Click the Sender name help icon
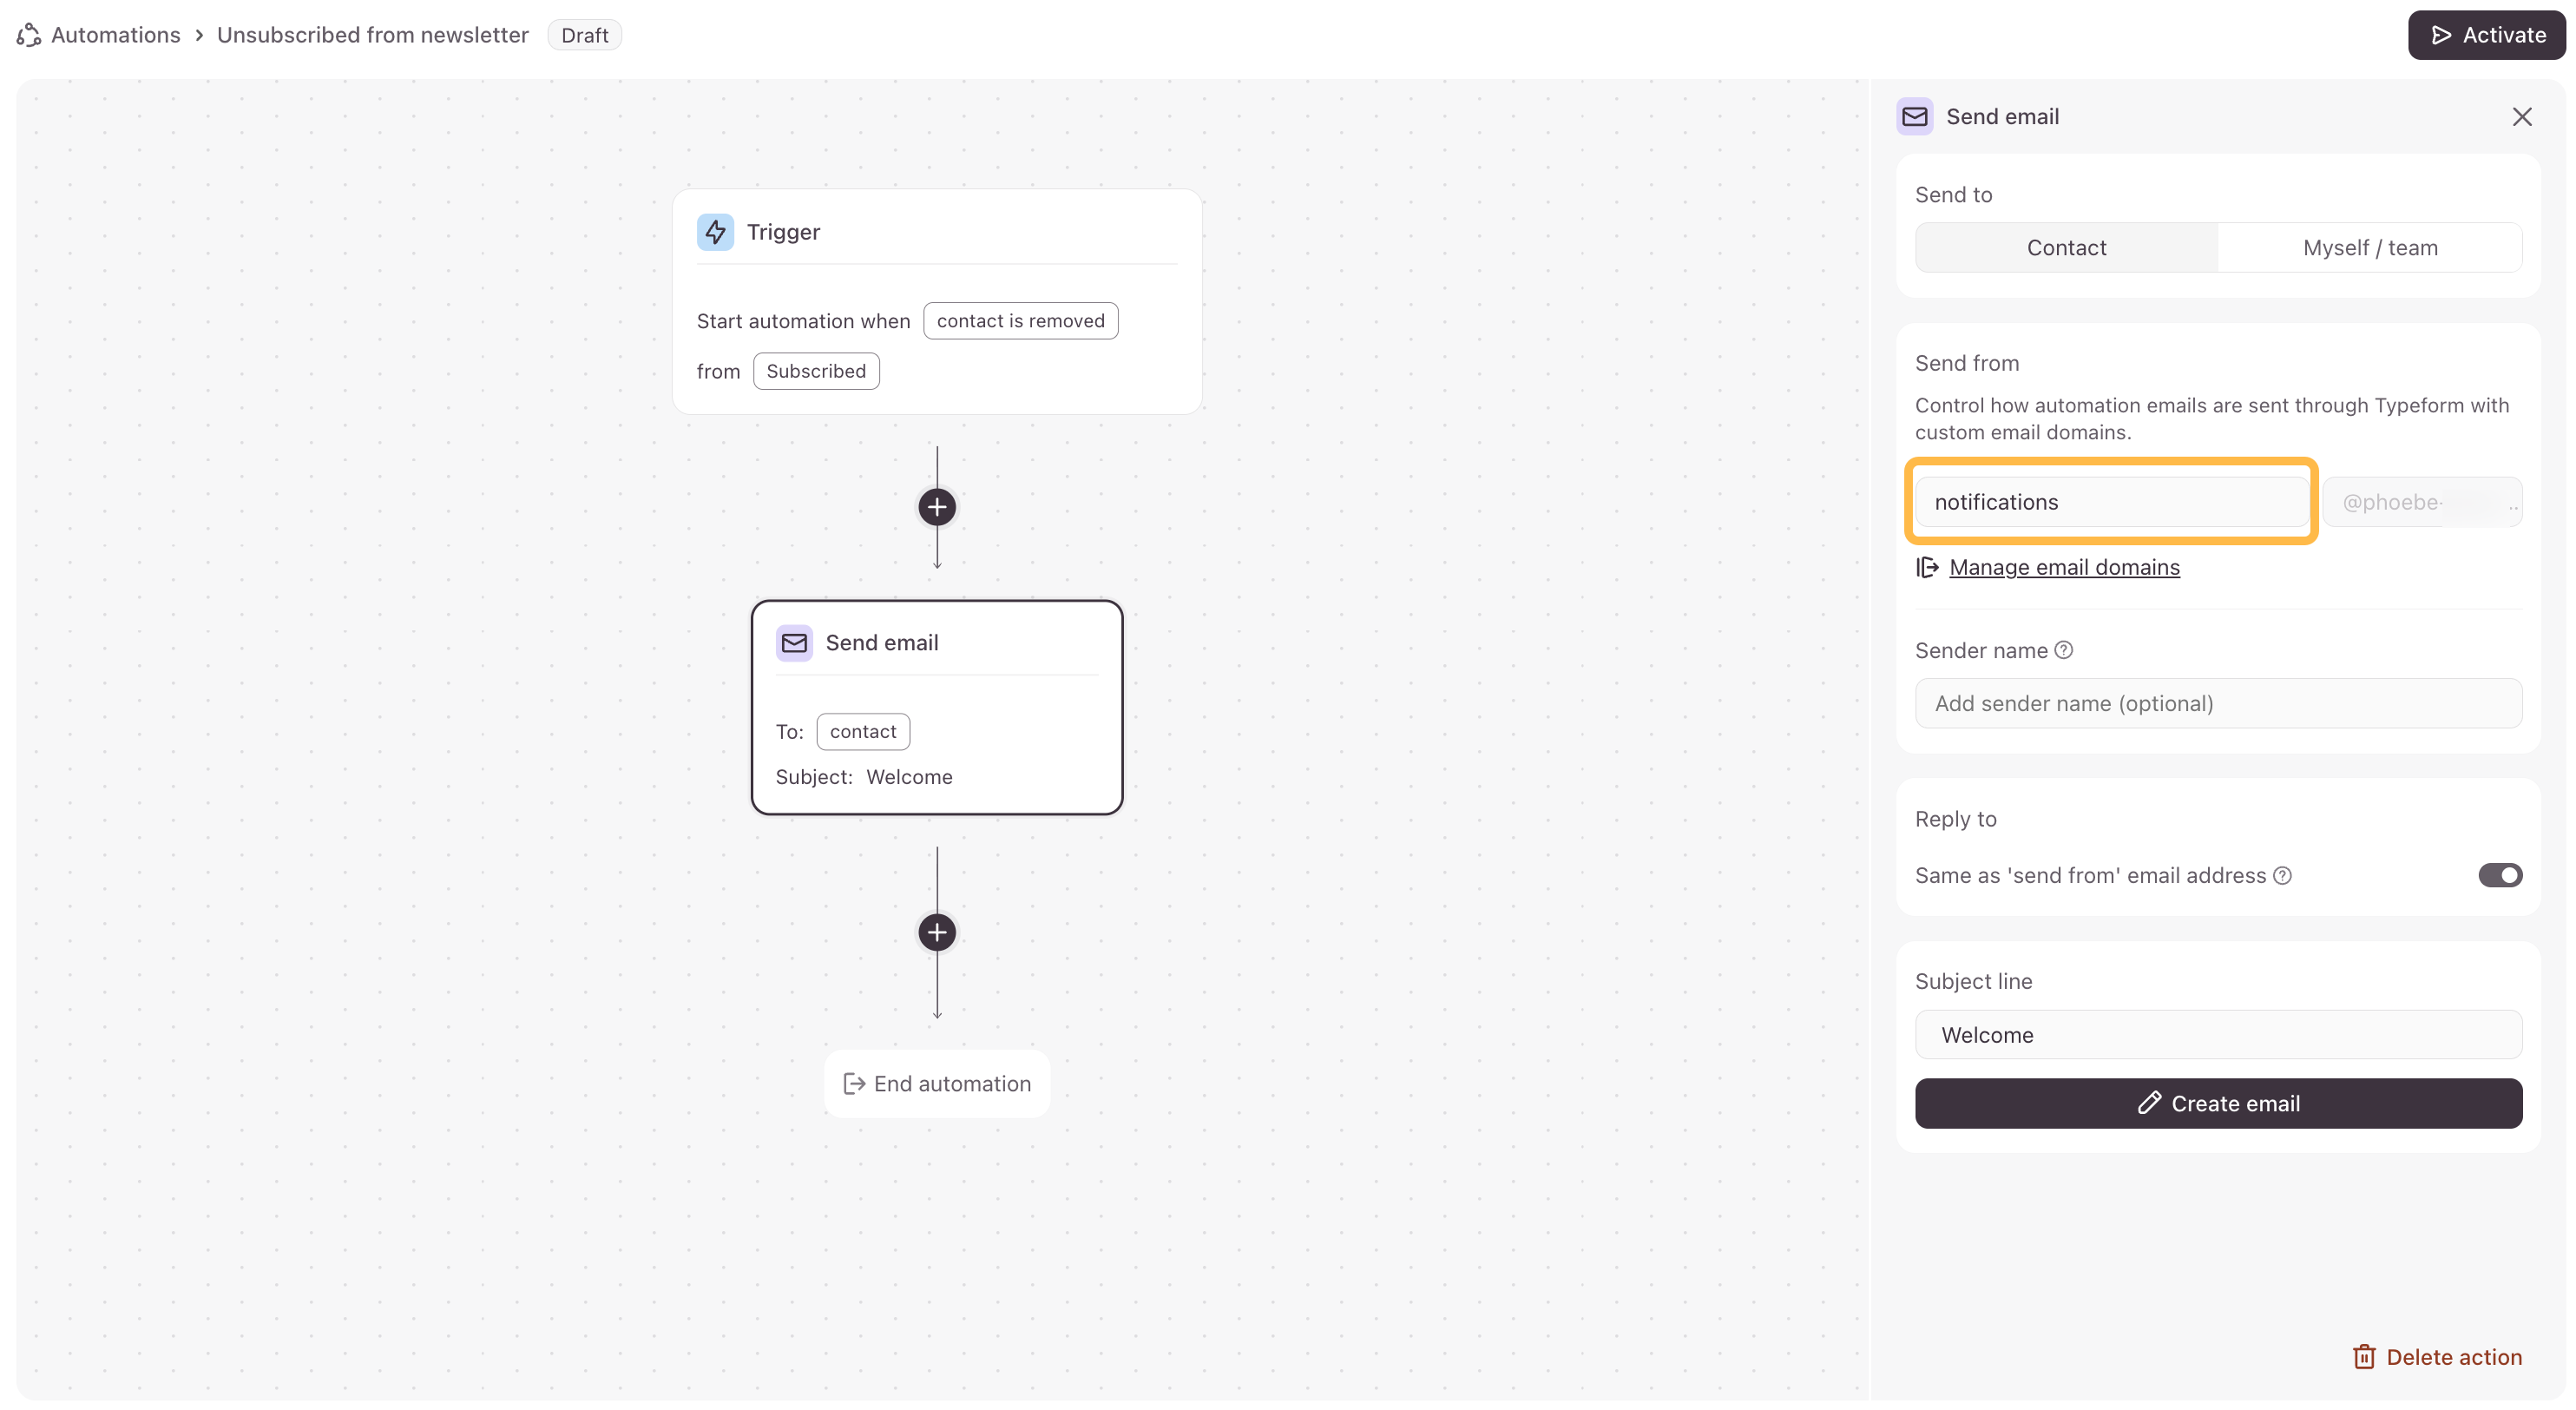The image size is (2576, 1410). (2064, 650)
